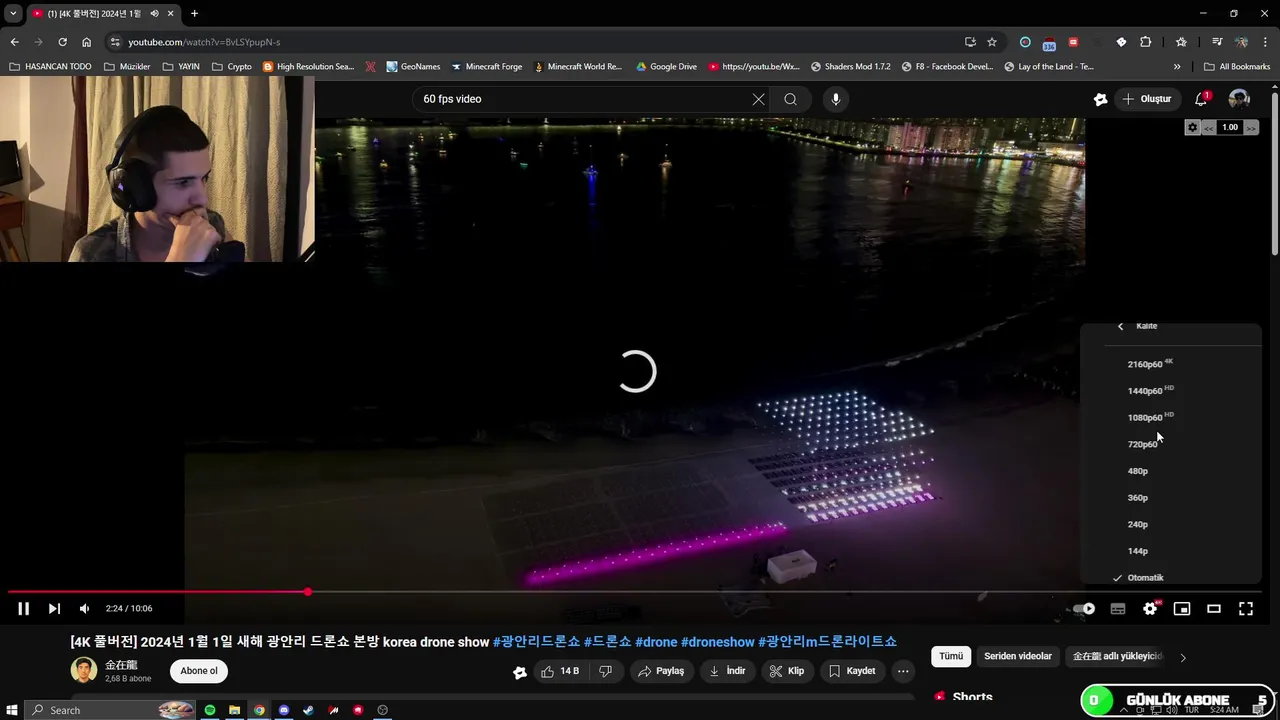Open the Chrome three-dot menu
The height and width of the screenshot is (720, 1280).
1264,42
